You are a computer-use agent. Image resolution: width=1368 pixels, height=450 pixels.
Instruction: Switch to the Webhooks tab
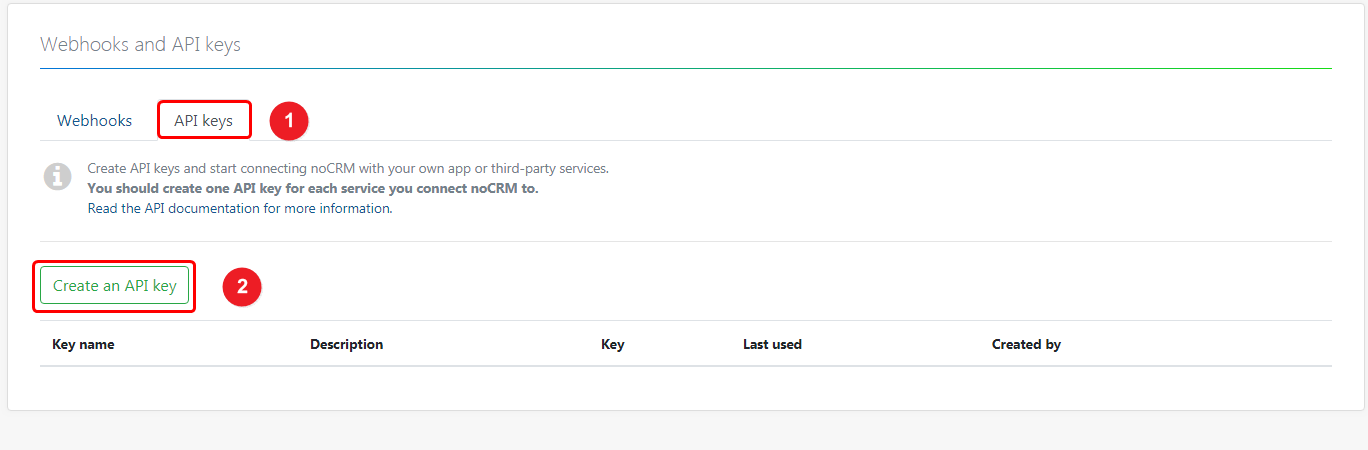pos(94,121)
